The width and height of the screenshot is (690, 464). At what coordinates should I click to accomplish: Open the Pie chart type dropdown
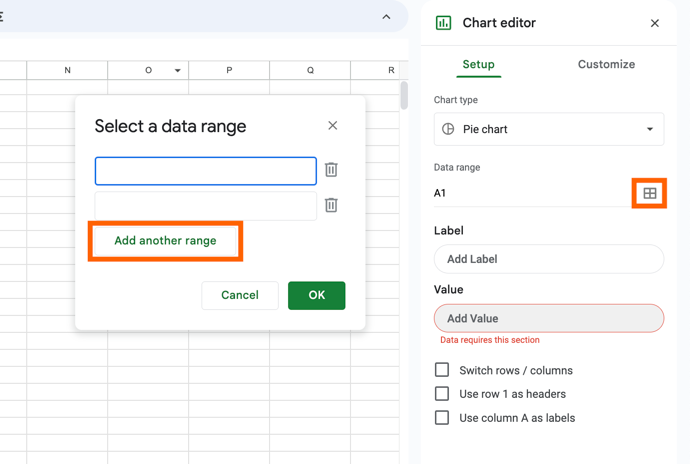pyautogui.click(x=549, y=129)
